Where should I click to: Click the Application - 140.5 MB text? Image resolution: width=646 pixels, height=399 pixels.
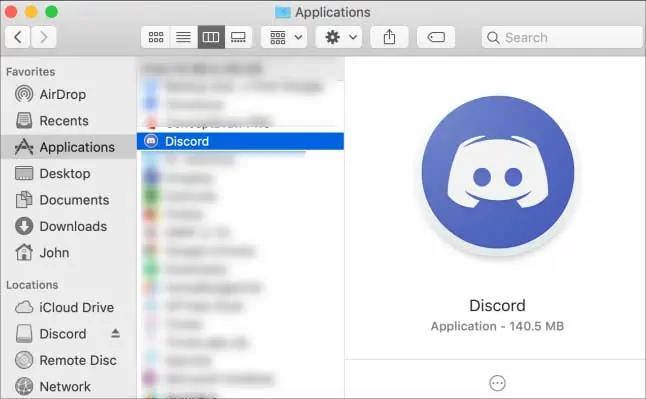pos(497,326)
